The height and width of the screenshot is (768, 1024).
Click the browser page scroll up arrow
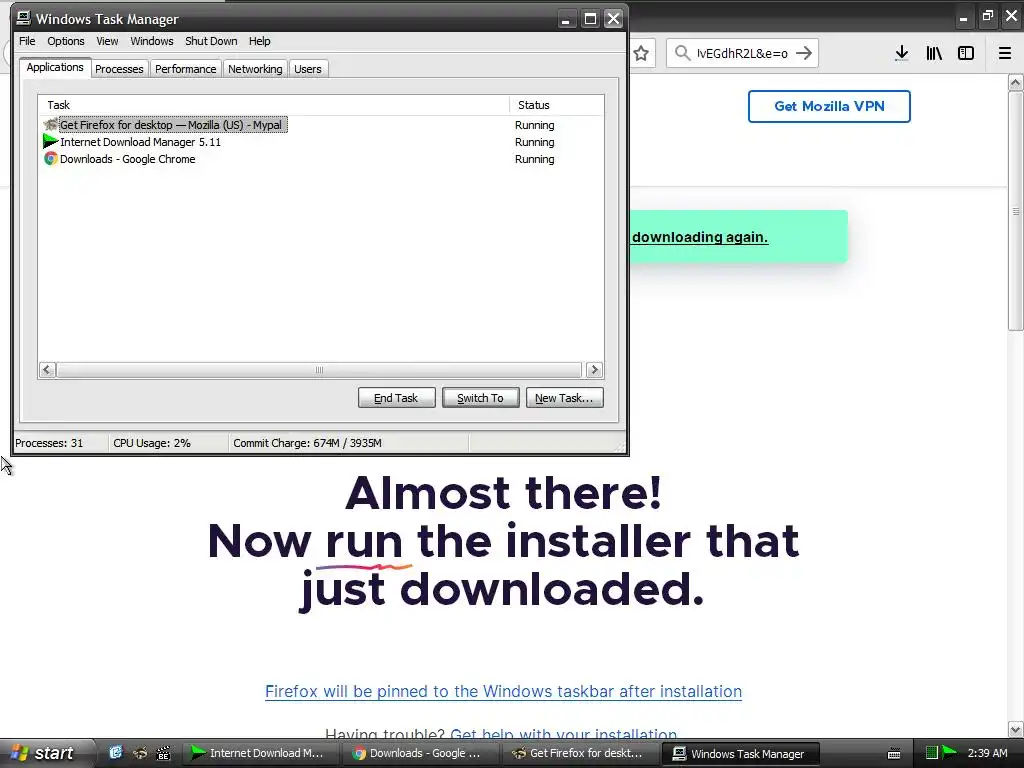[1016, 82]
